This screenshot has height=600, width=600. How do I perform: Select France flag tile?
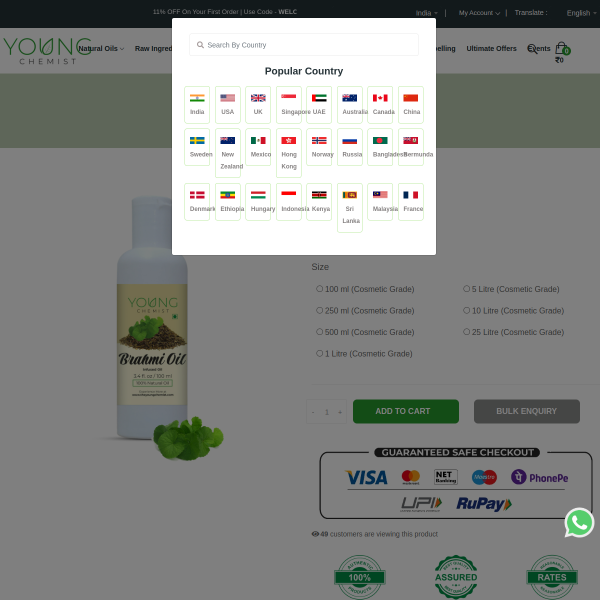(x=411, y=202)
